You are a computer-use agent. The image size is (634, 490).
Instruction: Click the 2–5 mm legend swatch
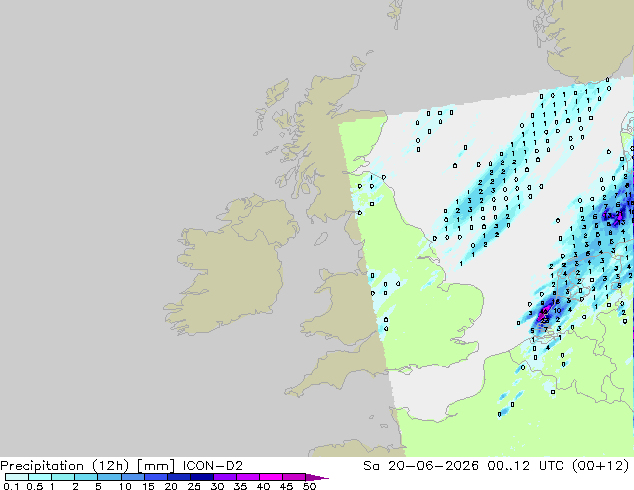pyautogui.click(x=86, y=477)
